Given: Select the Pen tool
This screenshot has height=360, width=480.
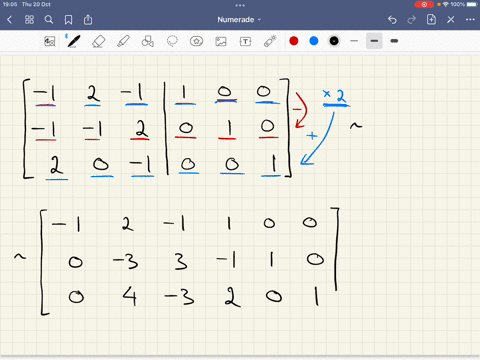Looking at the screenshot, I should tap(73, 41).
